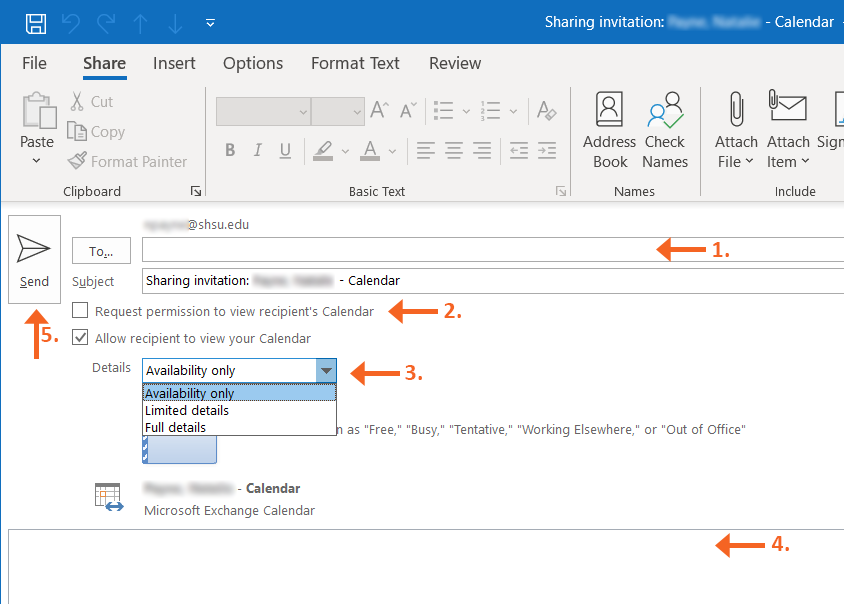Screen dimensions: 844x604
Task: Switch to Format Text tab
Action: click(355, 63)
